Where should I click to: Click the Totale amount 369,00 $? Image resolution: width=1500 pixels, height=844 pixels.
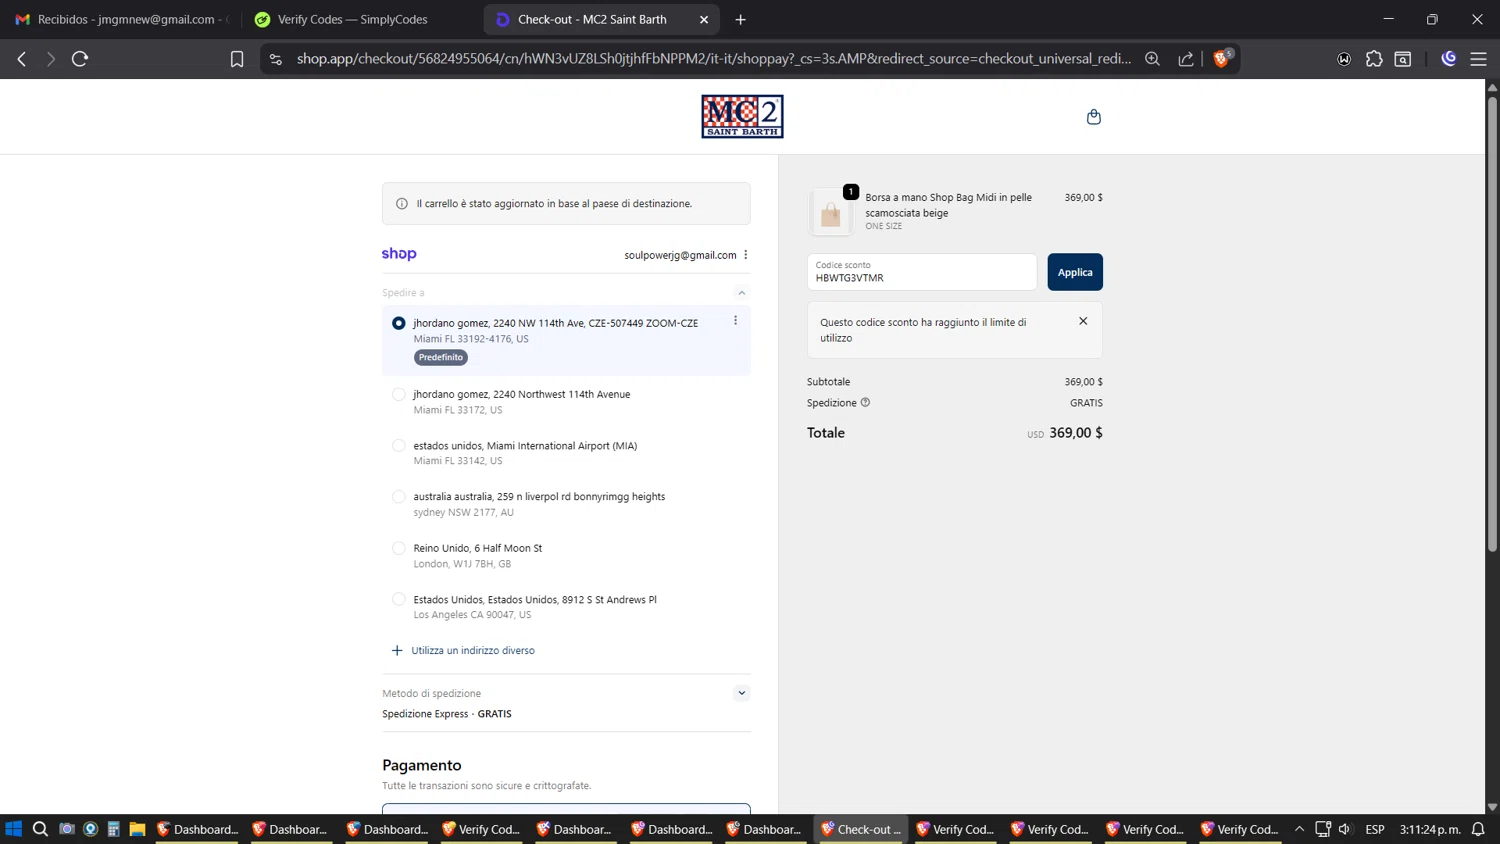(1076, 433)
